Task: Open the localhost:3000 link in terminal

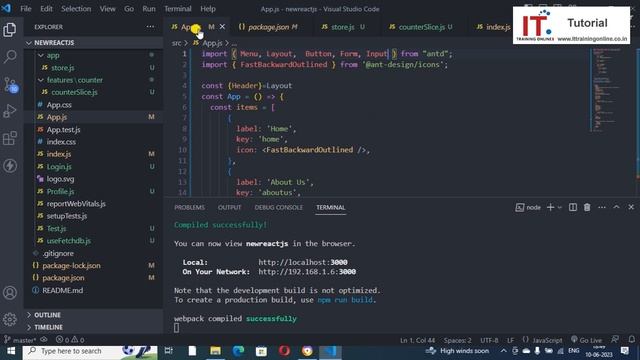Action: 303,262
